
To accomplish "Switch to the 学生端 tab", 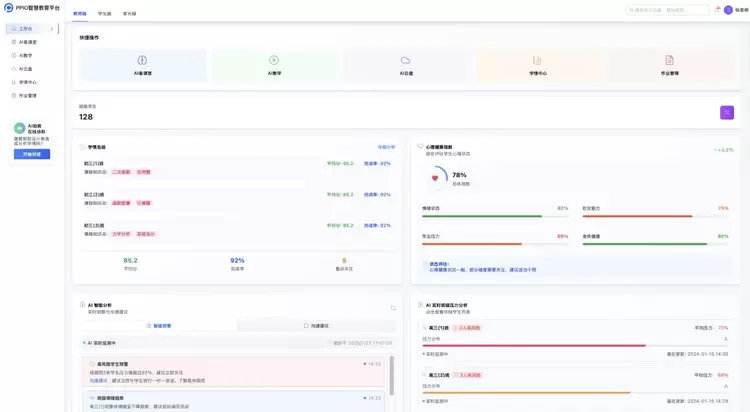I will click(x=105, y=14).
